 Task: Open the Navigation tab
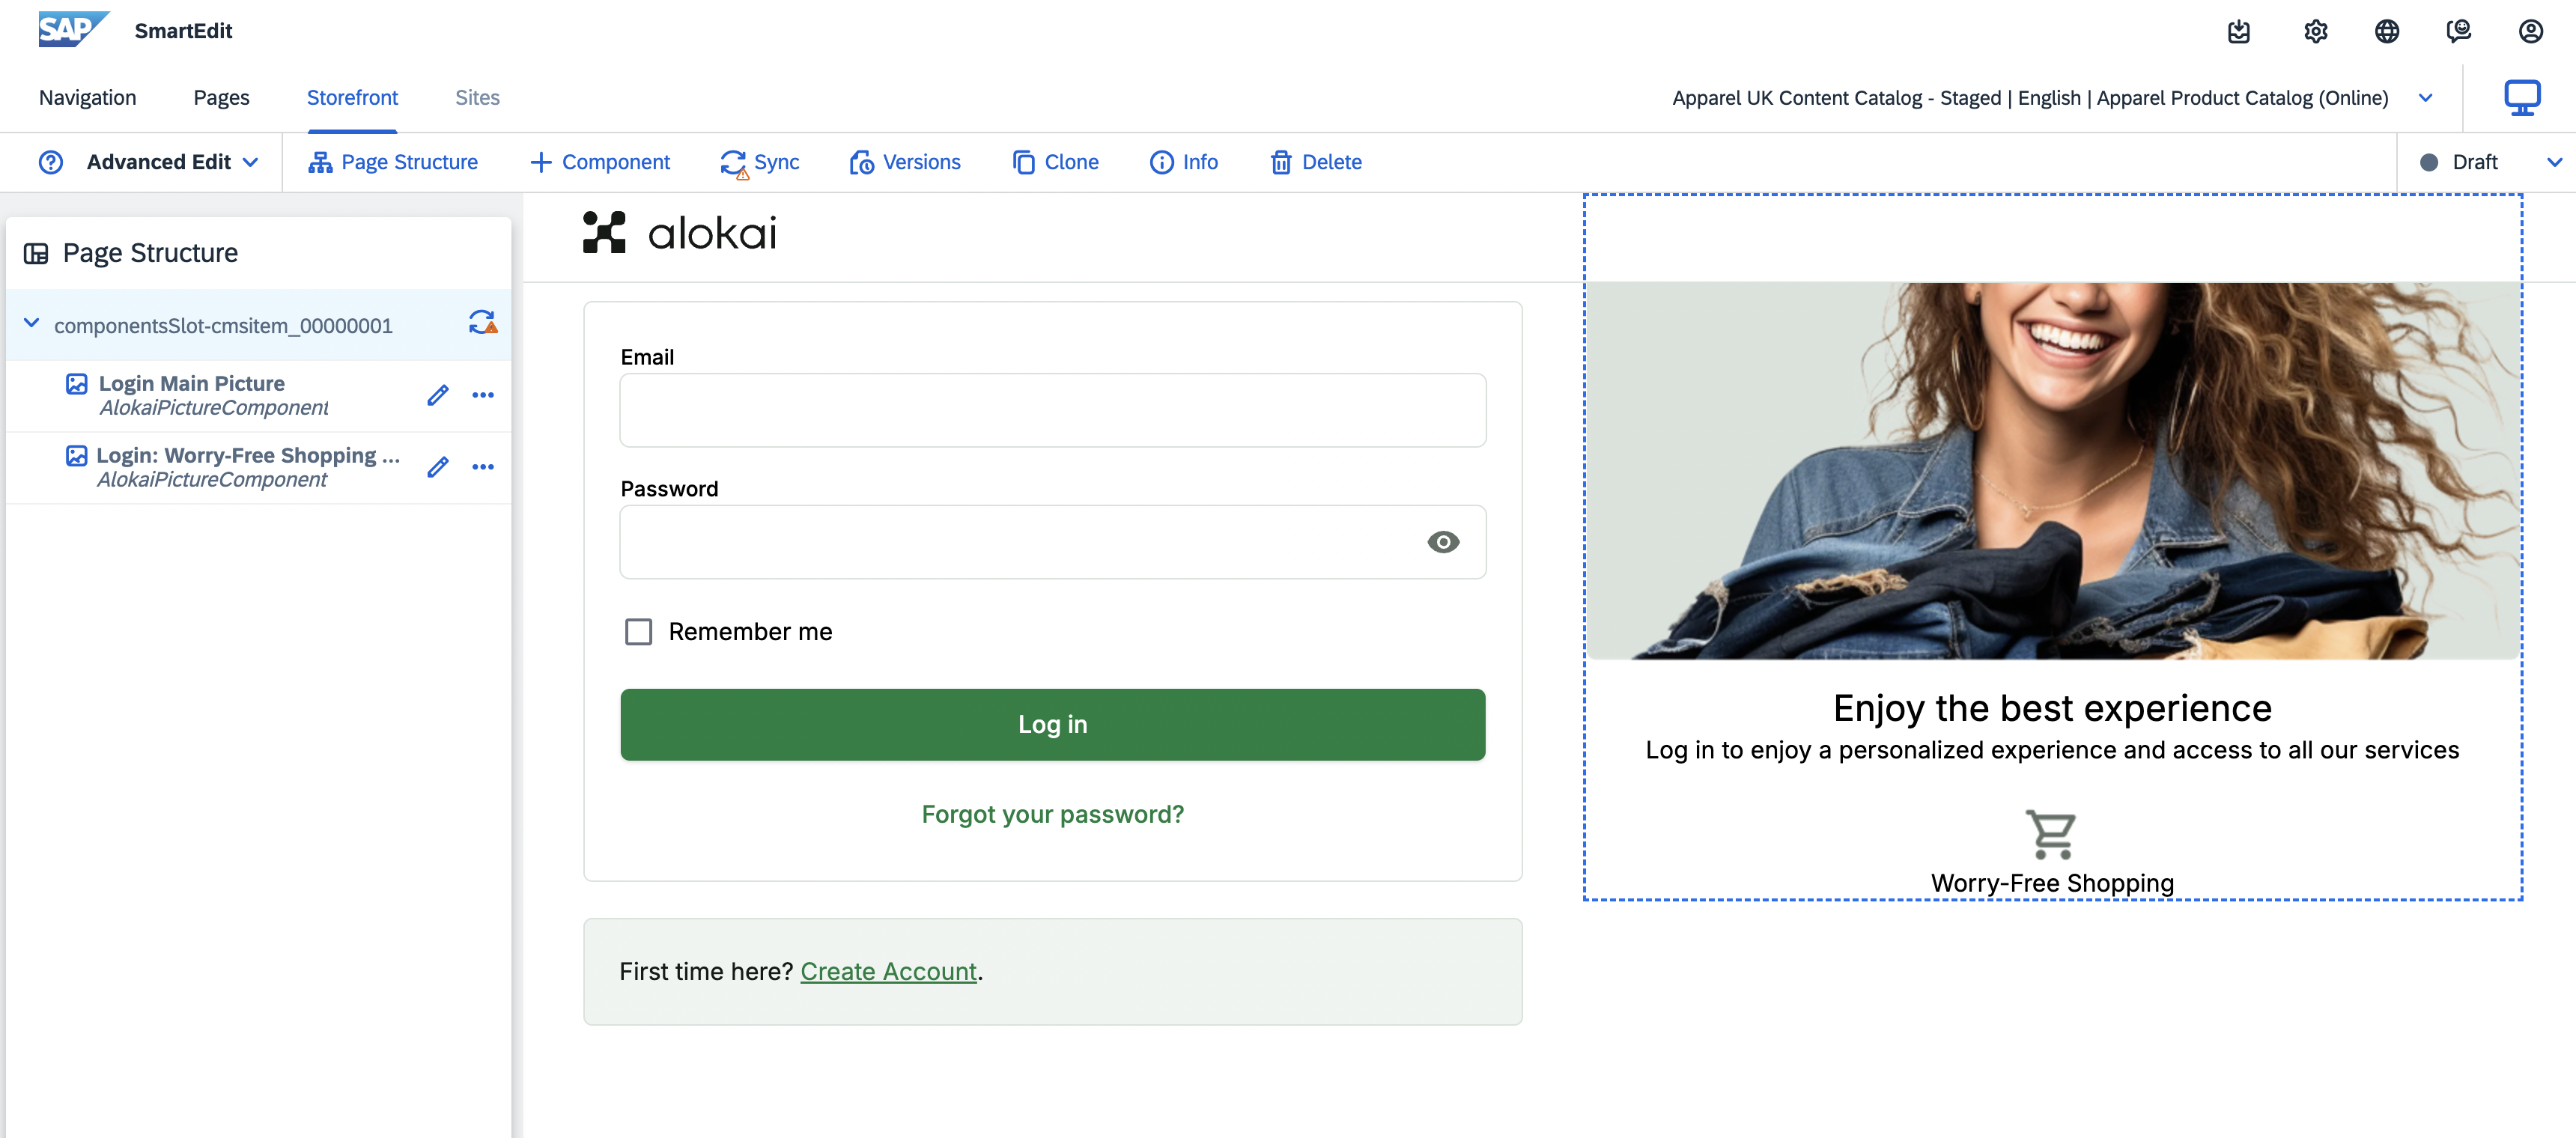coord(87,98)
